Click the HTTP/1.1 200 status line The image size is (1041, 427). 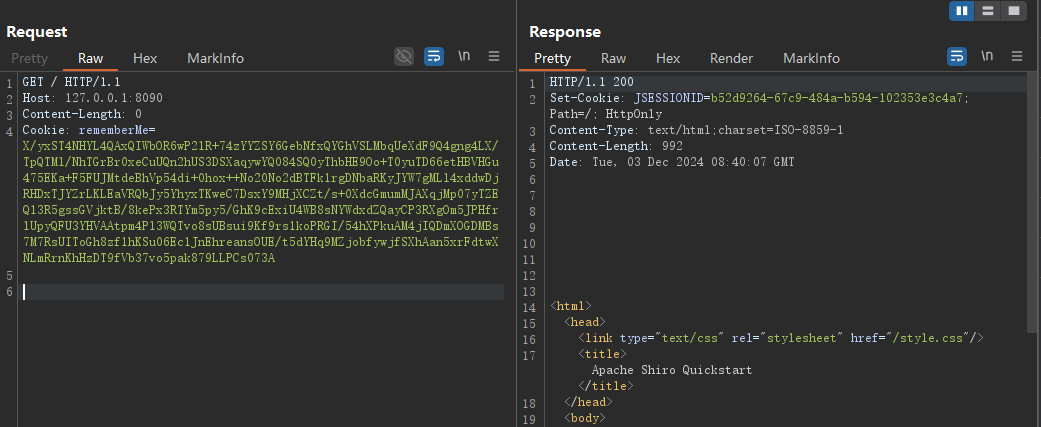(592, 82)
